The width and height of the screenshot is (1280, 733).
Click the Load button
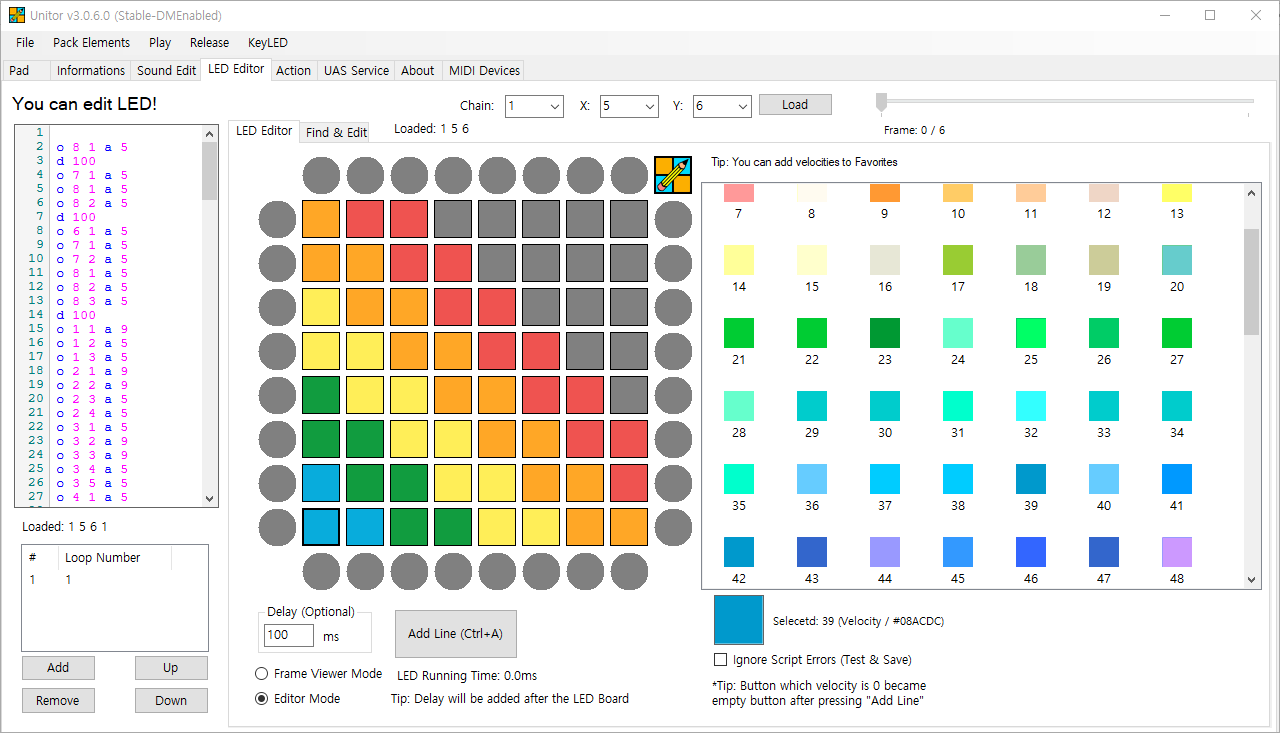click(x=795, y=105)
